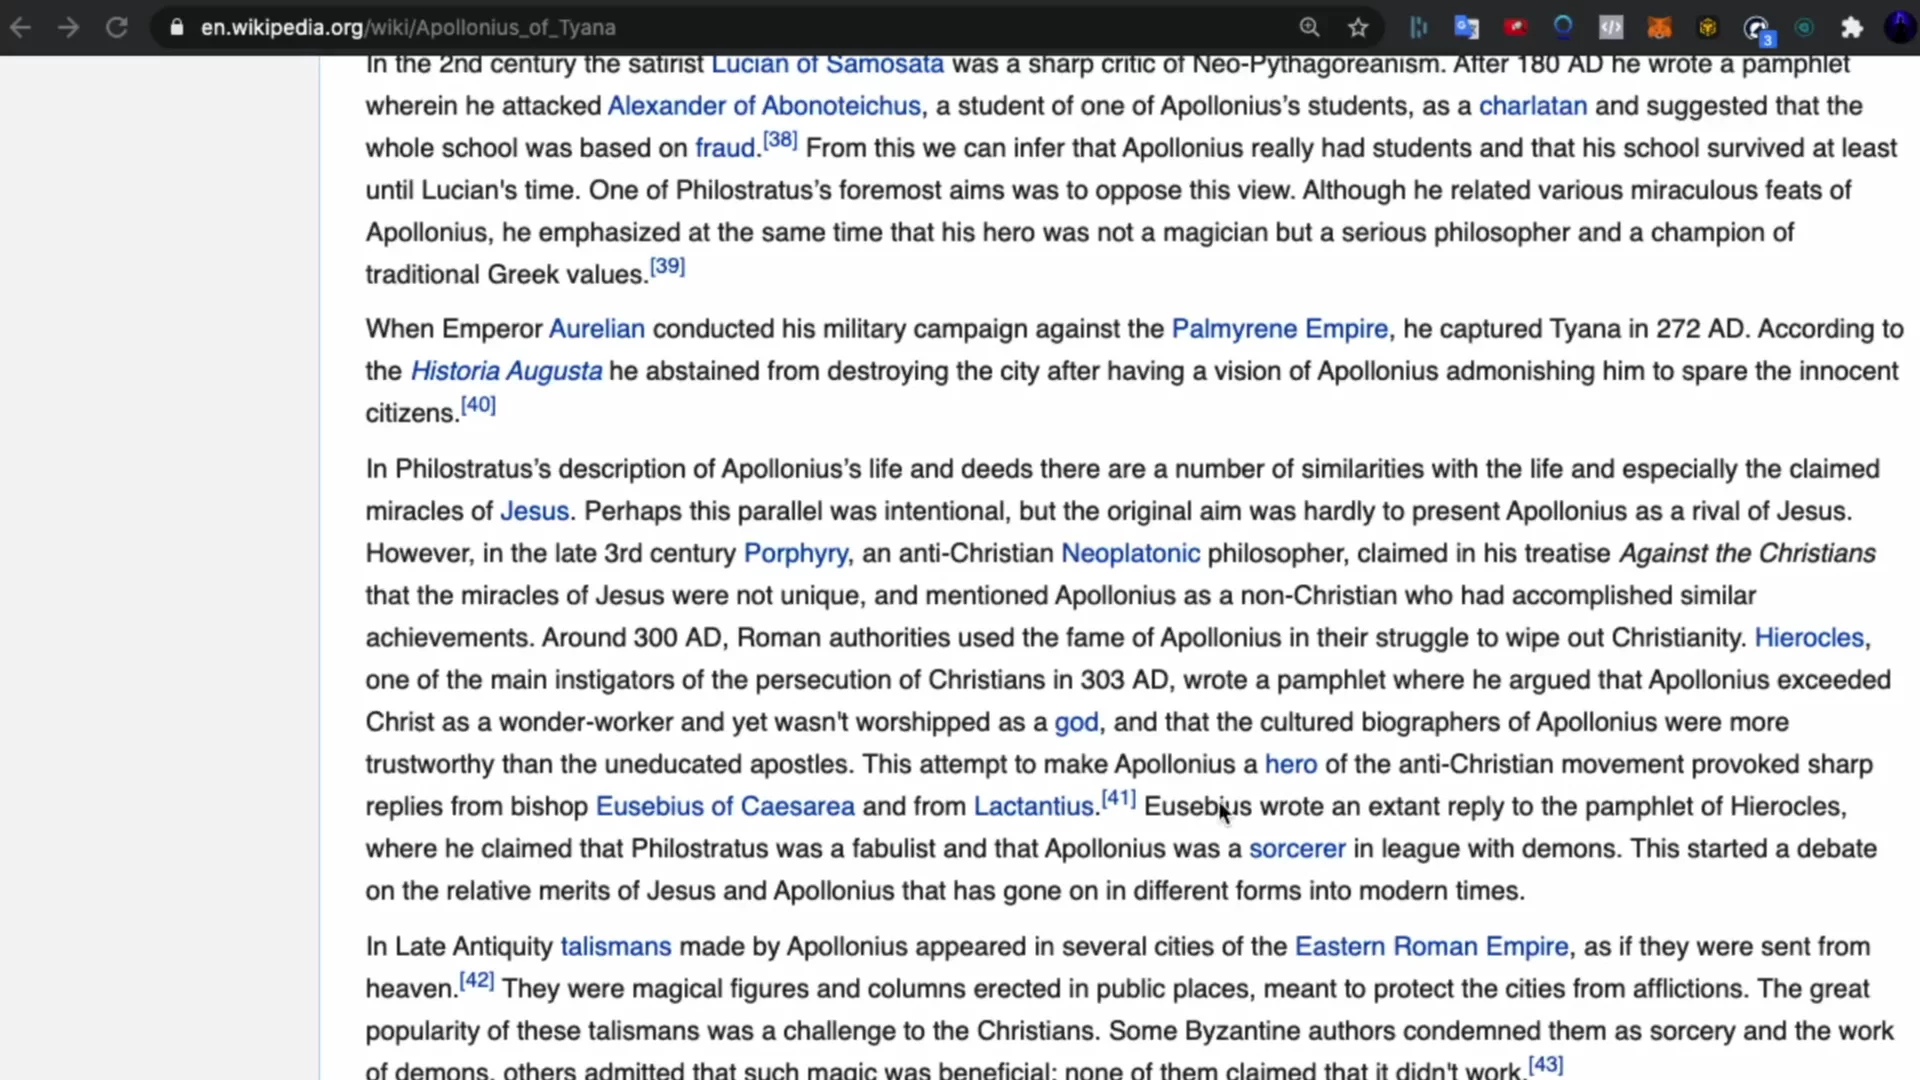The width and height of the screenshot is (1920, 1080).
Task: Open the page zoom magnifier icon
Action: [1309, 27]
